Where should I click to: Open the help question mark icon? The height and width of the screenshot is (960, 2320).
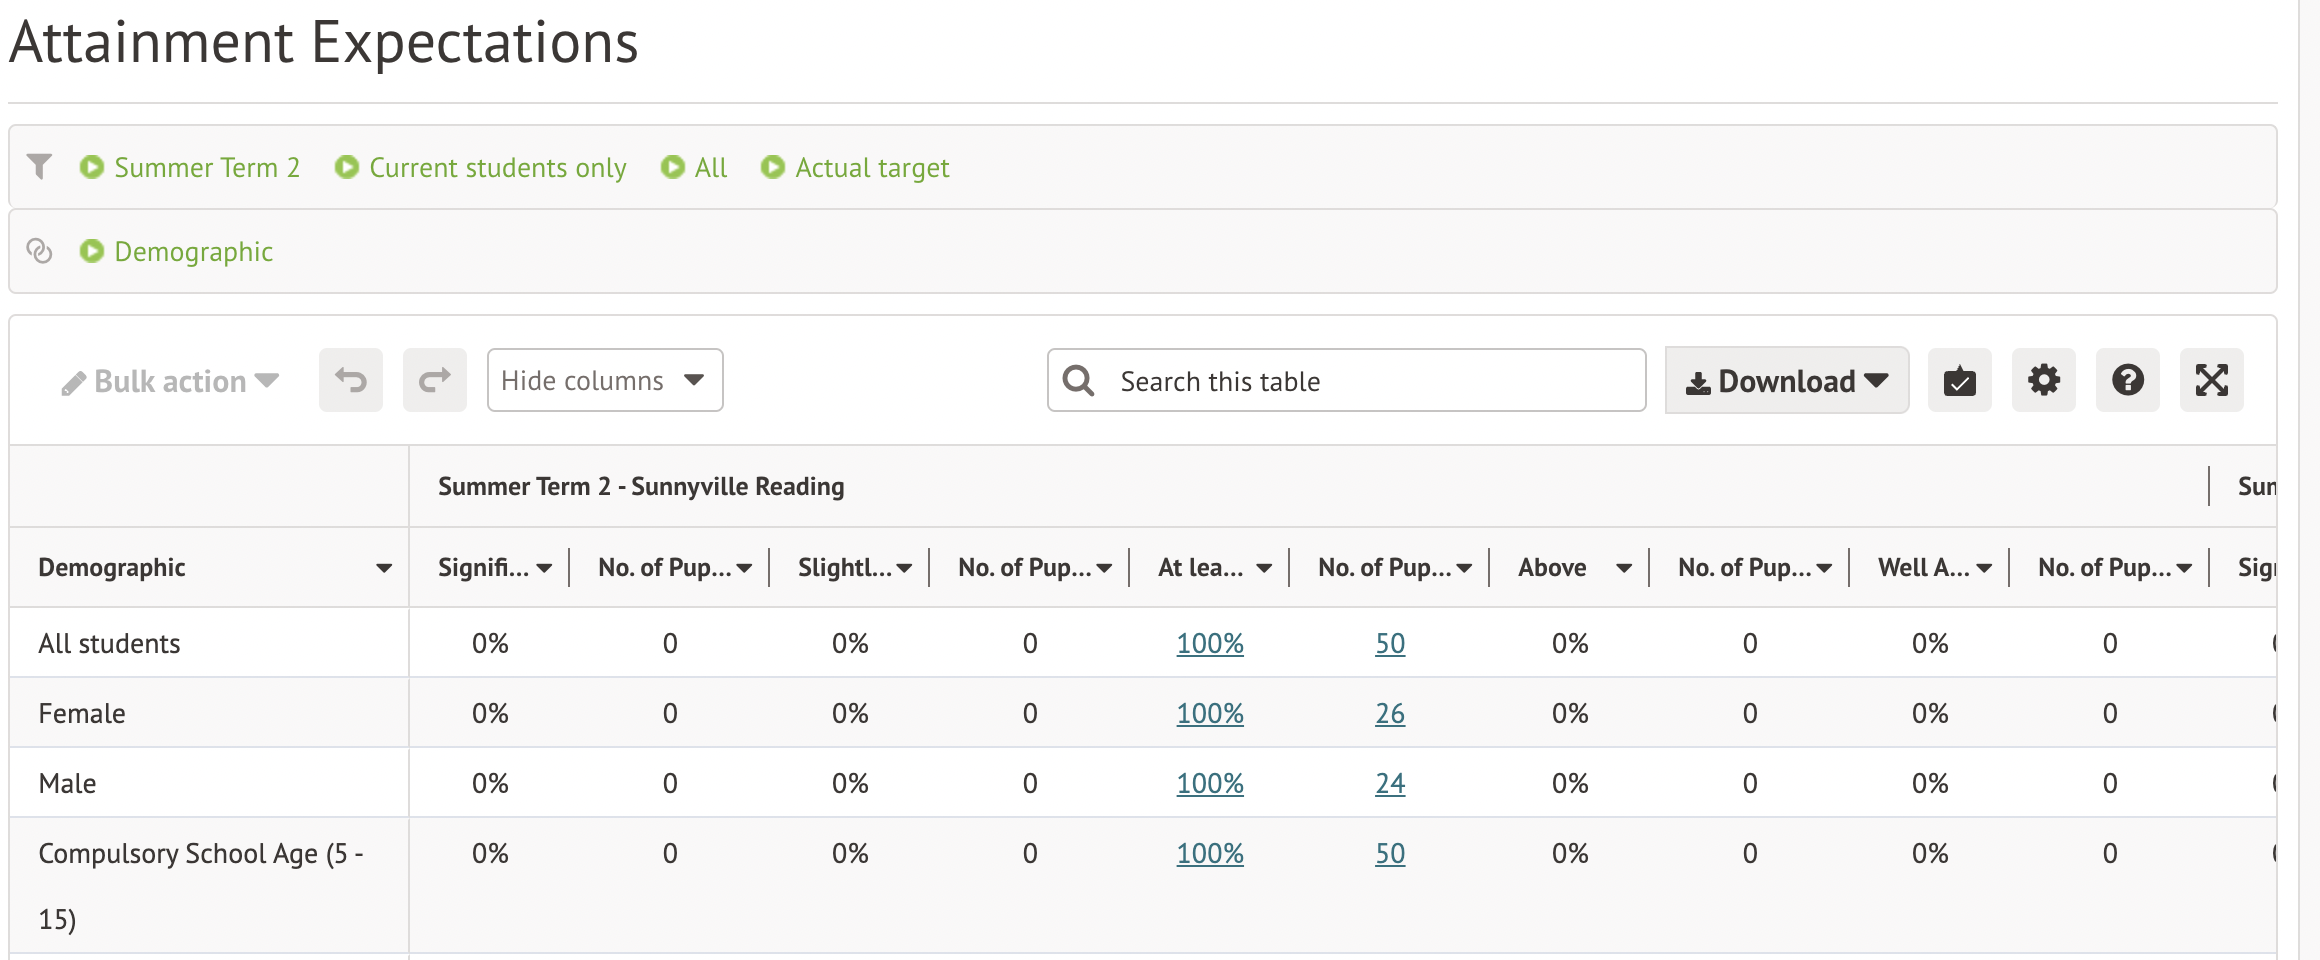point(2127,381)
